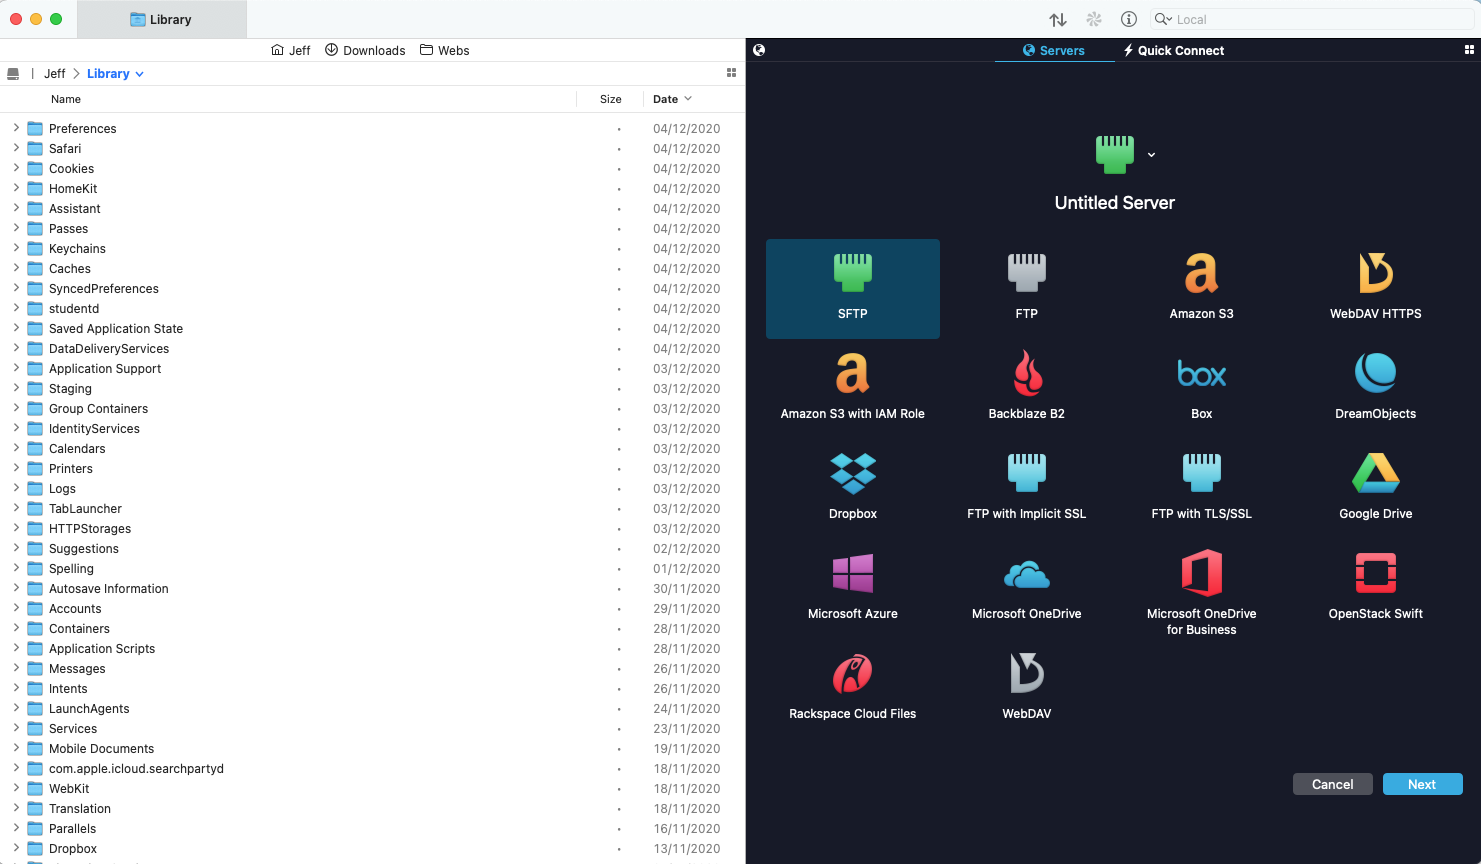Screen dimensions: 1481x864
Task: Pick Google Drive service
Action: [x=1375, y=488]
